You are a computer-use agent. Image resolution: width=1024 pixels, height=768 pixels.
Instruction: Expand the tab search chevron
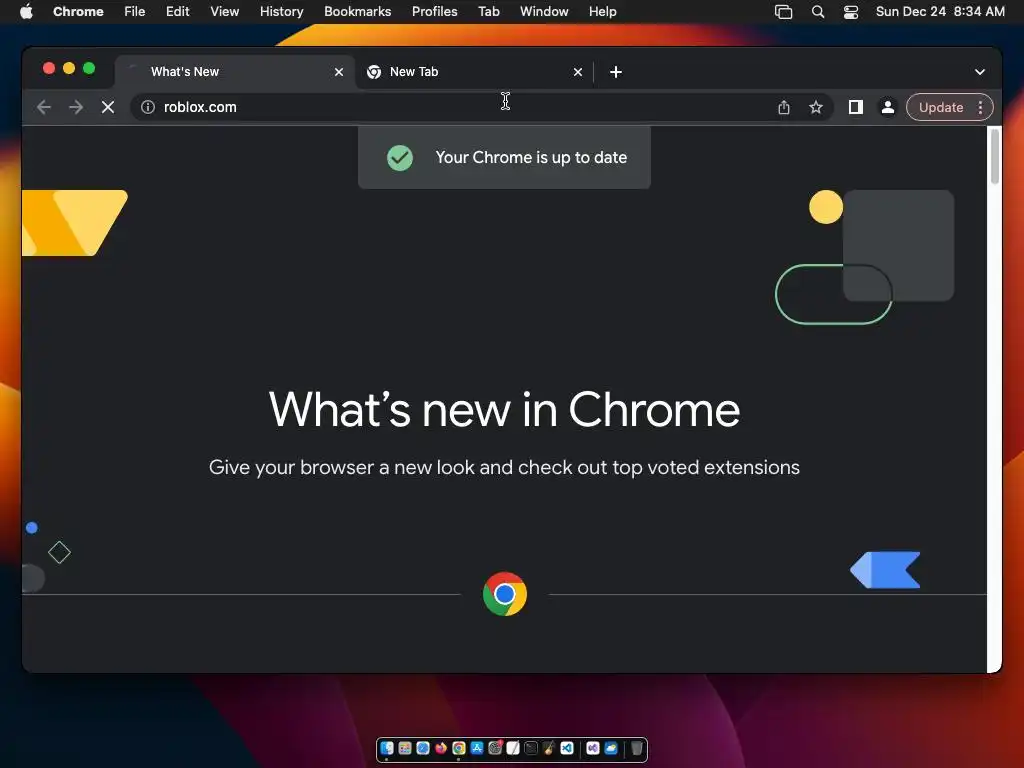coord(980,72)
